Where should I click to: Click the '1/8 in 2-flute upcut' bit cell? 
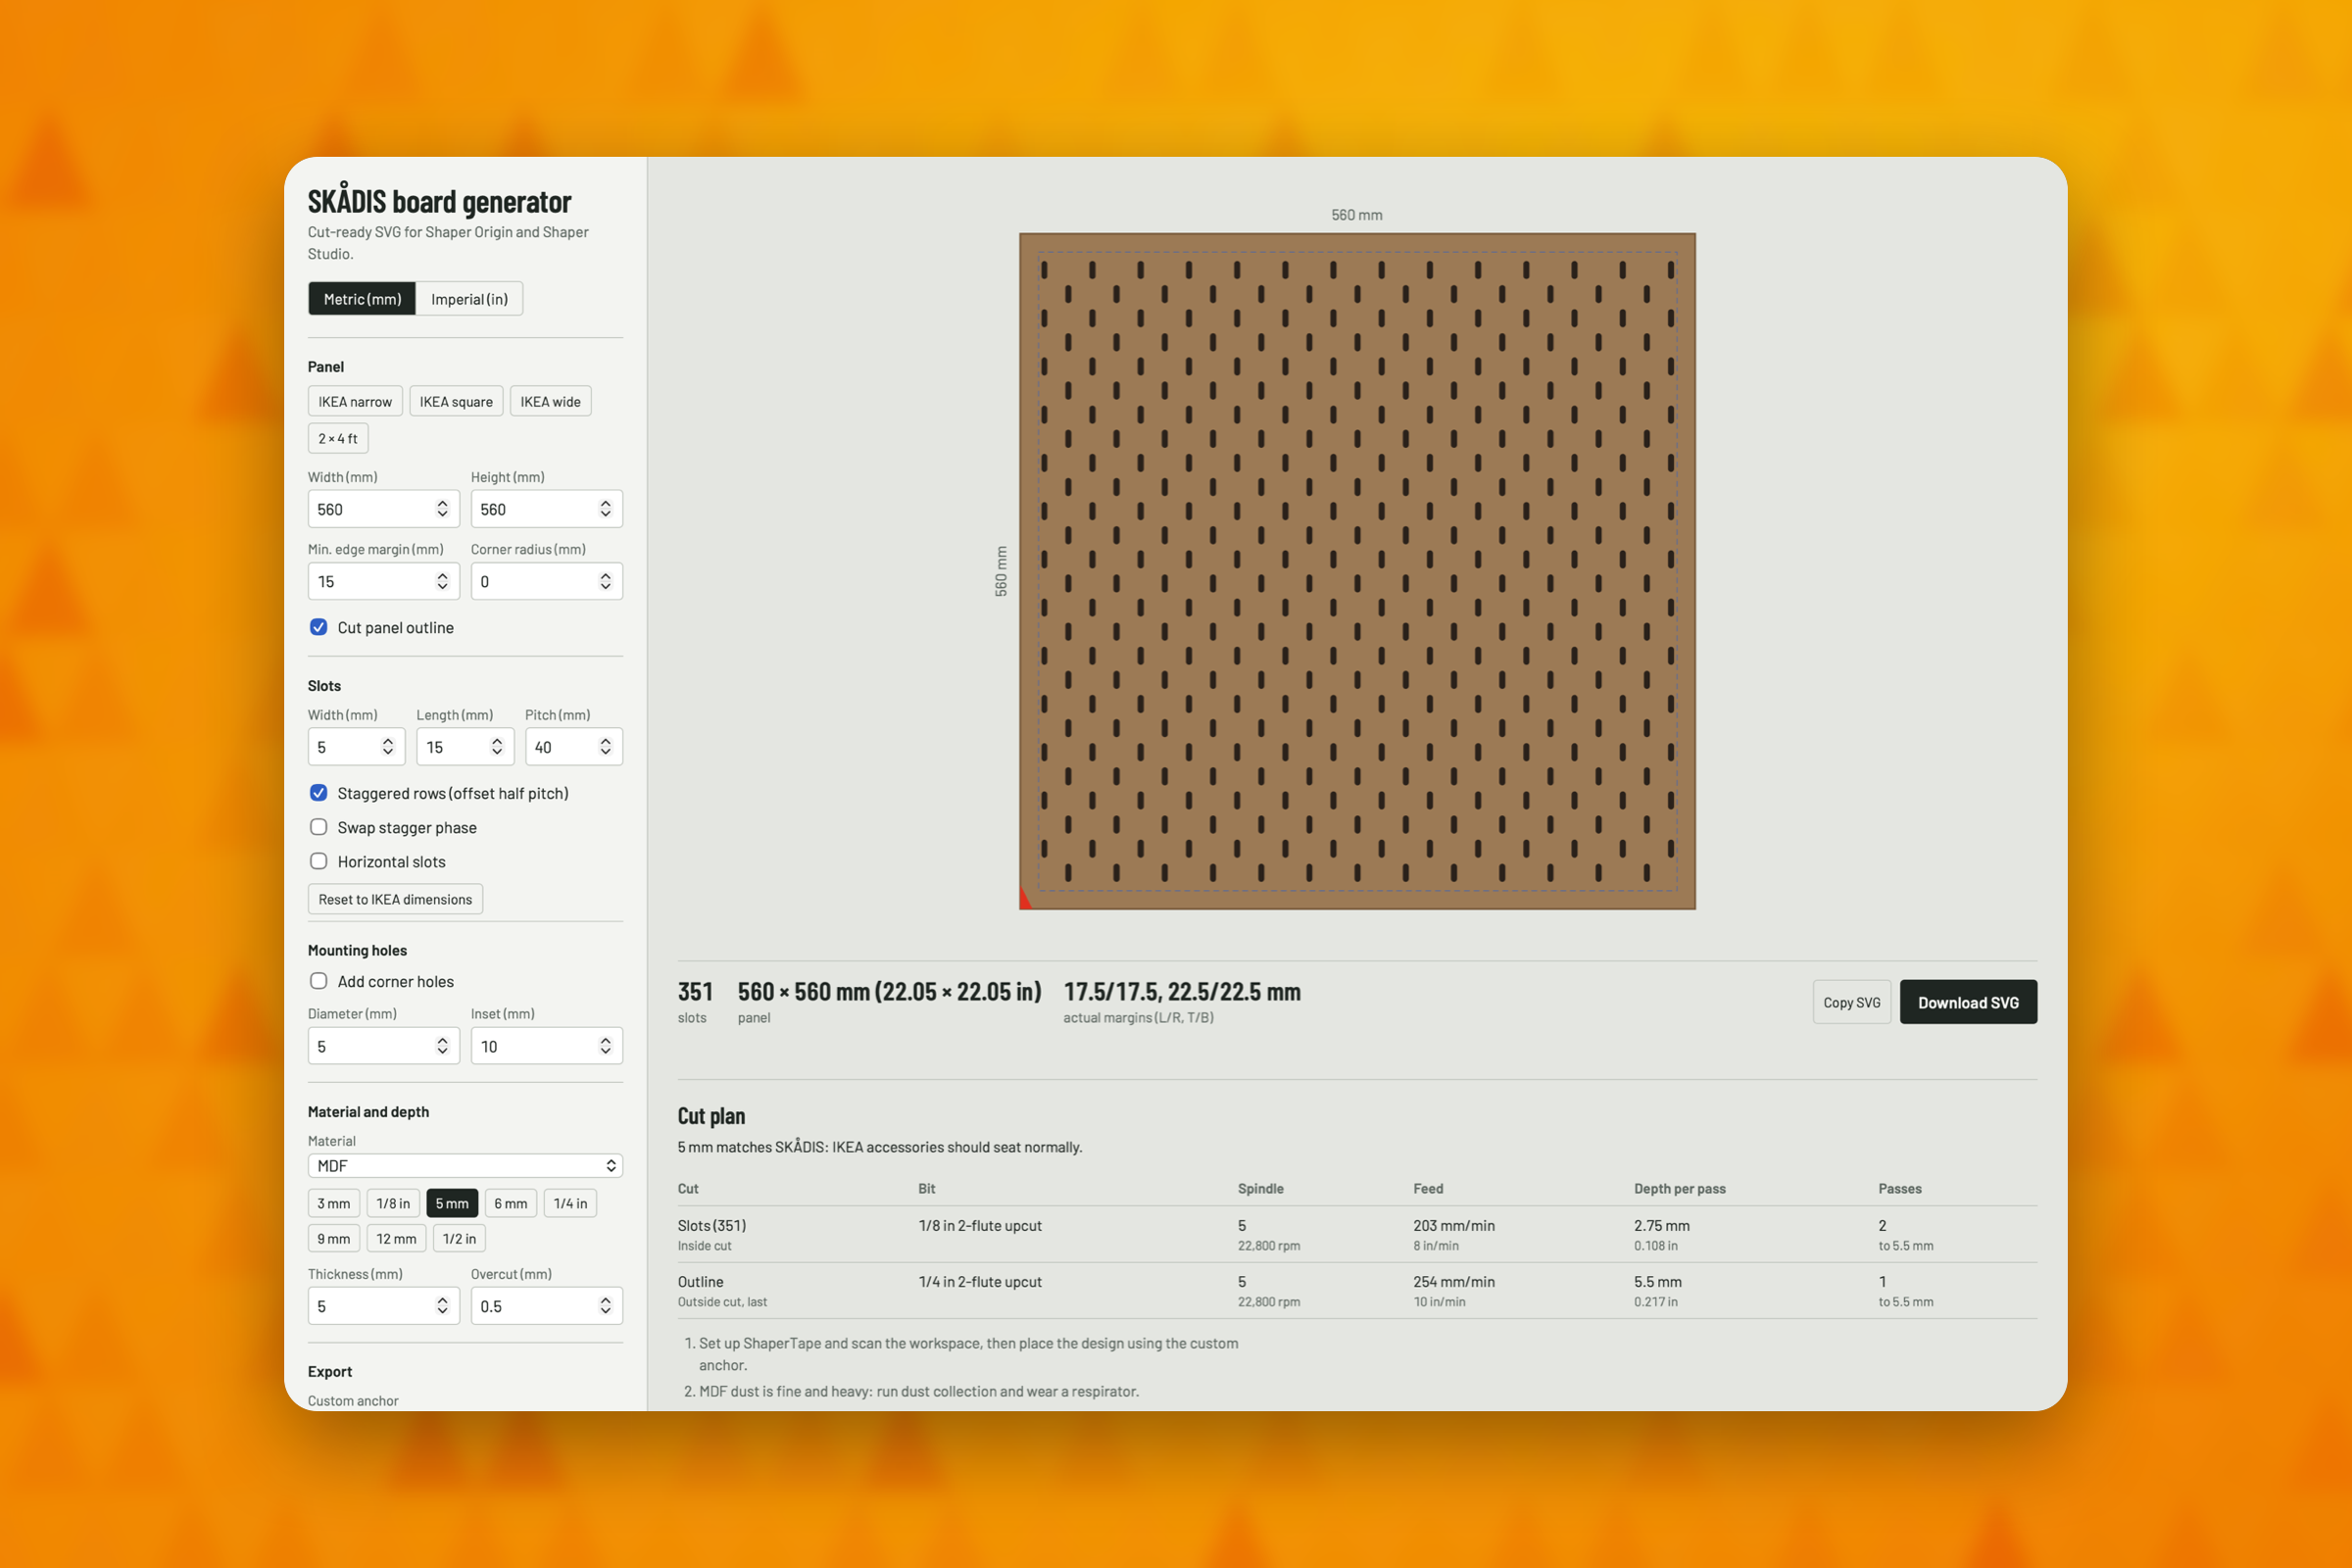(980, 1226)
